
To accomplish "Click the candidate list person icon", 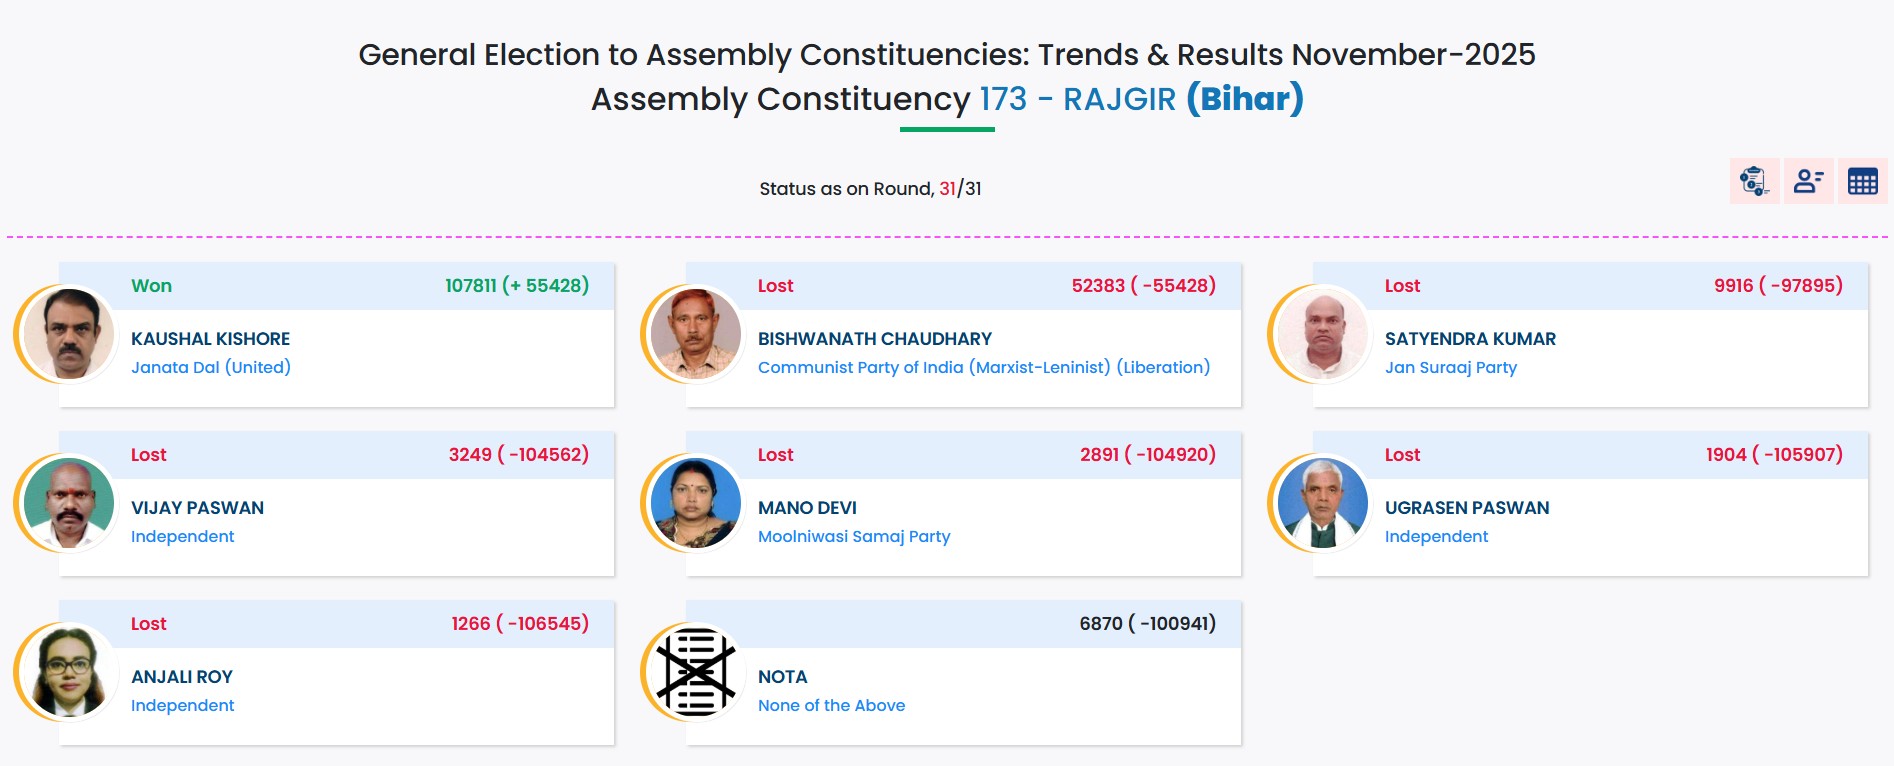I will 1808,181.
